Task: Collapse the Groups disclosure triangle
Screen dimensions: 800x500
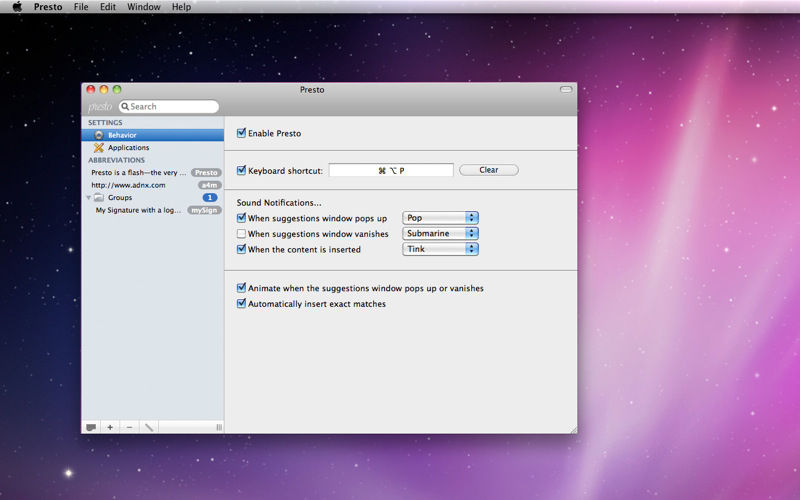Action: [89, 197]
